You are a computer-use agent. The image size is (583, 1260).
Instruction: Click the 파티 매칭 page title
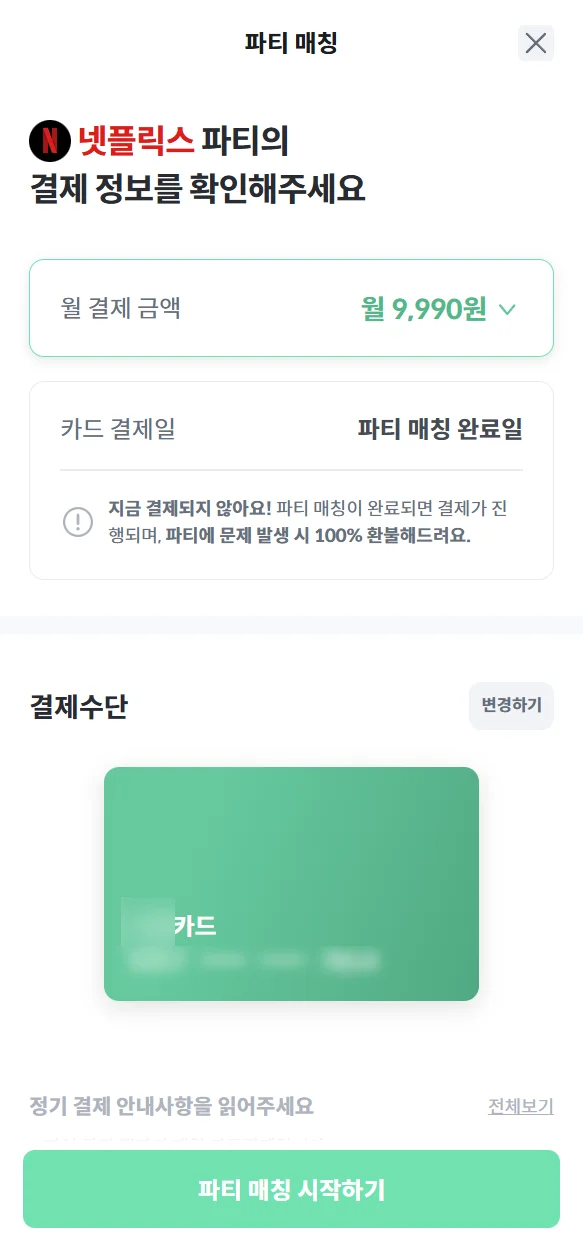291,42
